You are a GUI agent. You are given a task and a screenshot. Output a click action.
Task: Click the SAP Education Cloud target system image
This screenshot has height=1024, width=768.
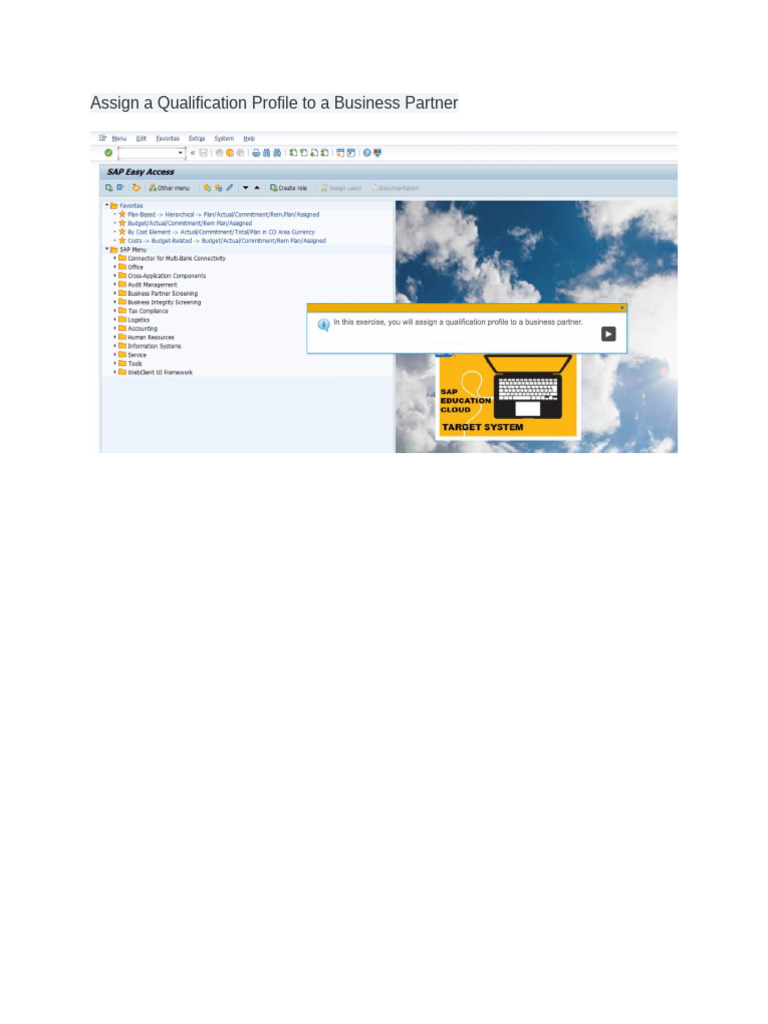pos(507,396)
